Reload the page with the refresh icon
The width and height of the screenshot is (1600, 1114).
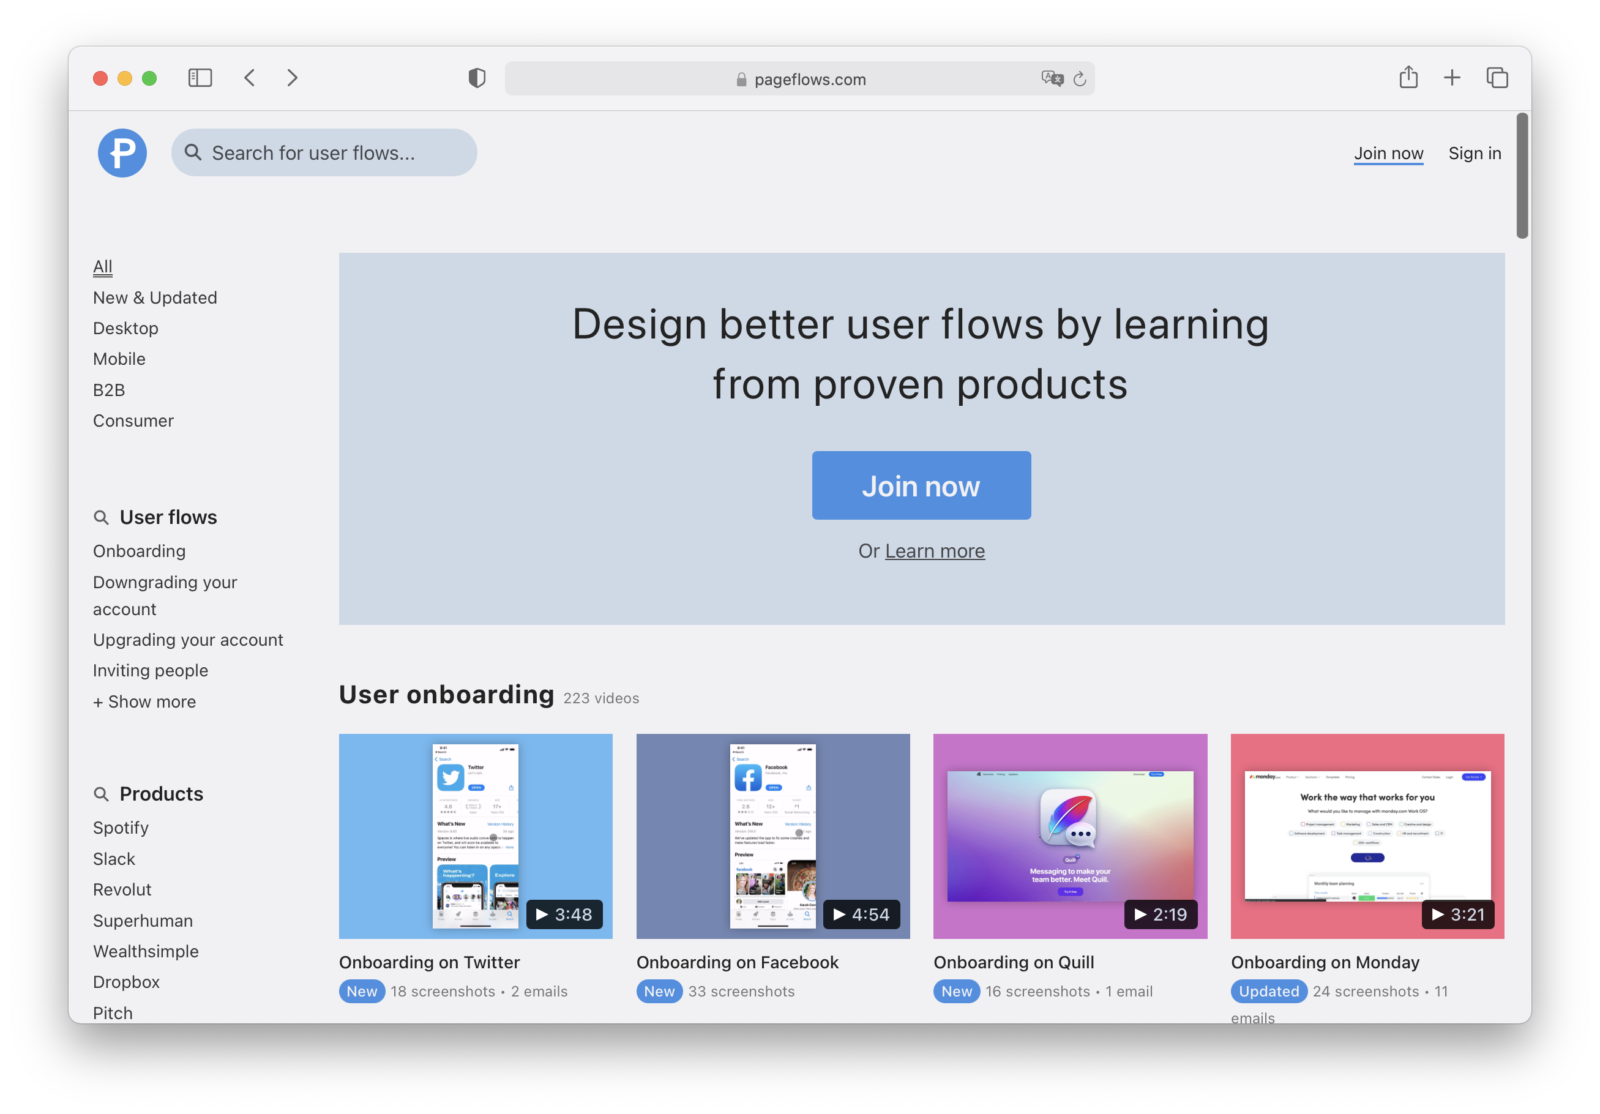tap(1080, 79)
